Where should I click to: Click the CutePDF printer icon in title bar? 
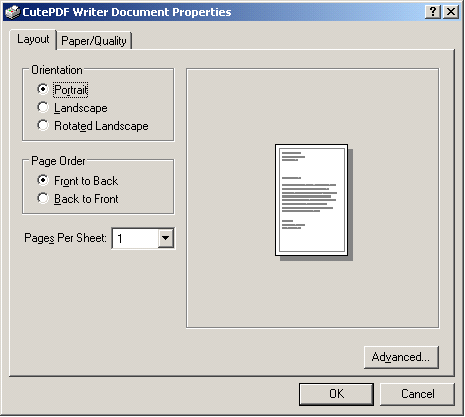(13, 12)
